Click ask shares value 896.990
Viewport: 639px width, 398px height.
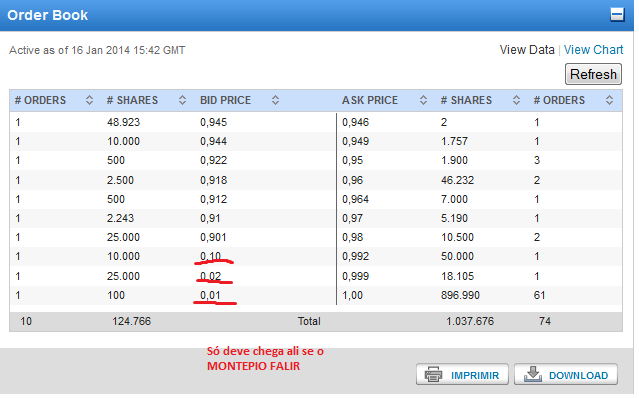[460, 295]
